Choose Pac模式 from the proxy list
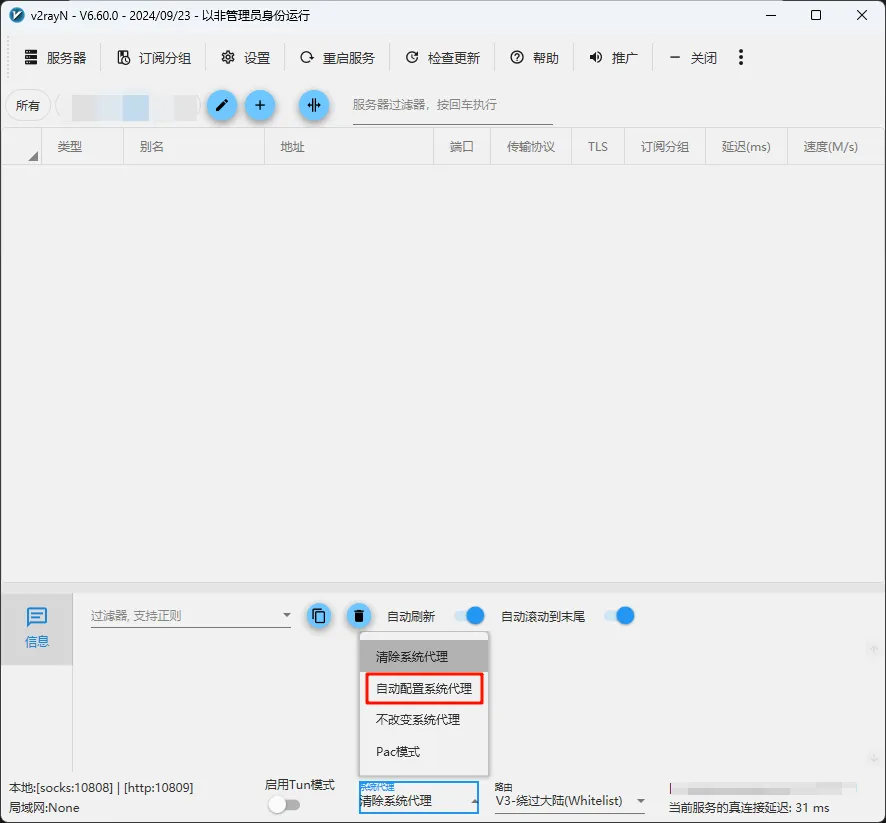Image resolution: width=886 pixels, height=823 pixels. [x=424, y=752]
